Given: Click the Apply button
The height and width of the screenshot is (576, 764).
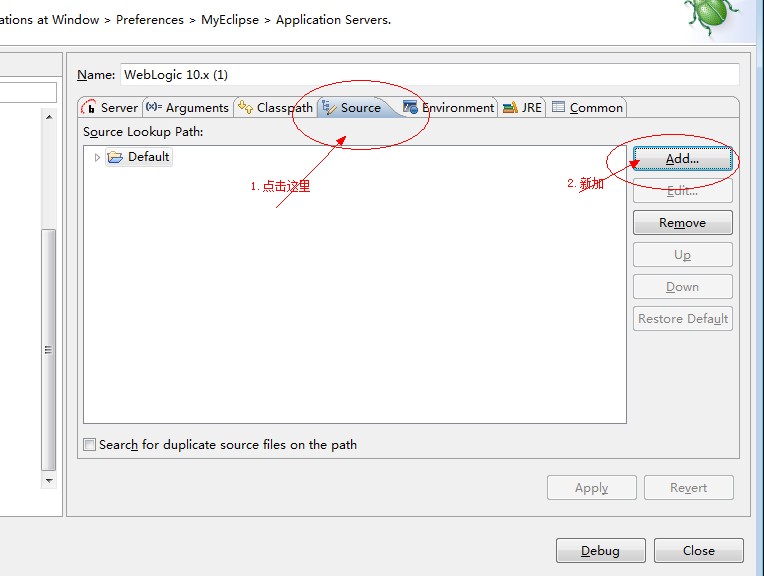Looking at the screenshot, I should (592, 488).
